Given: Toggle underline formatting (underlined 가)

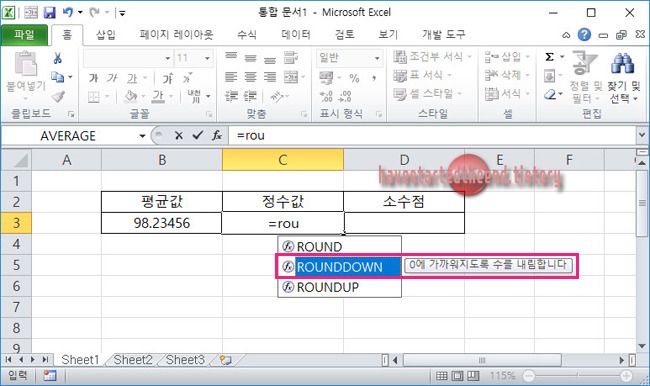Looking at the screenshot, I should pos(132,78).
